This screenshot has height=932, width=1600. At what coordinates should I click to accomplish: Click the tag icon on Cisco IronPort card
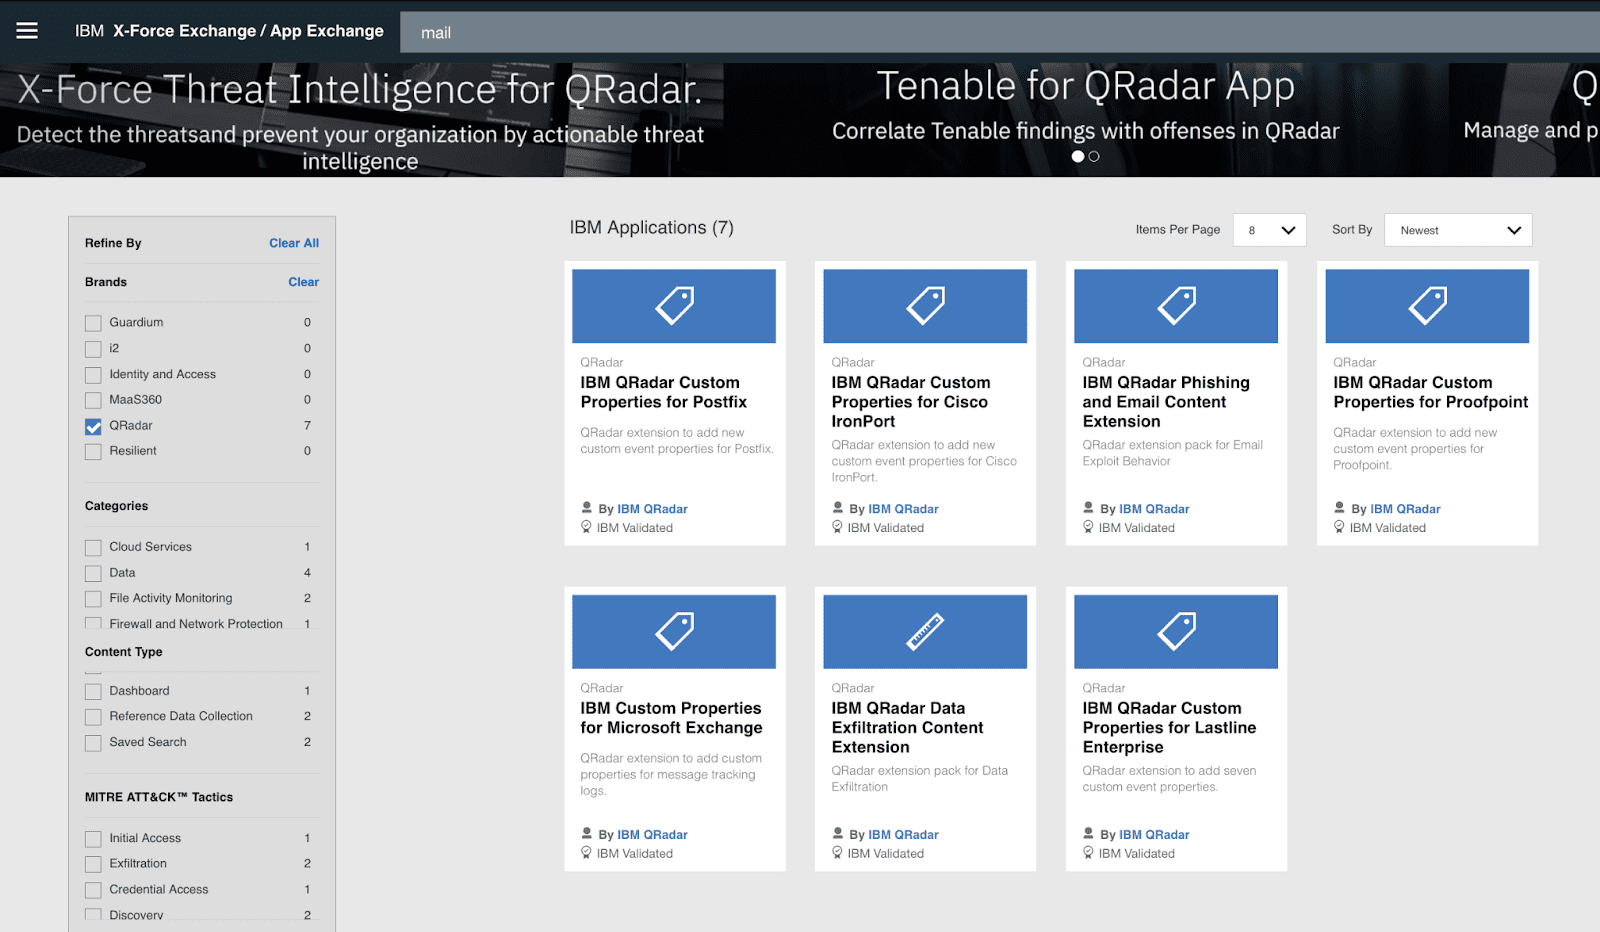(925, 306)
